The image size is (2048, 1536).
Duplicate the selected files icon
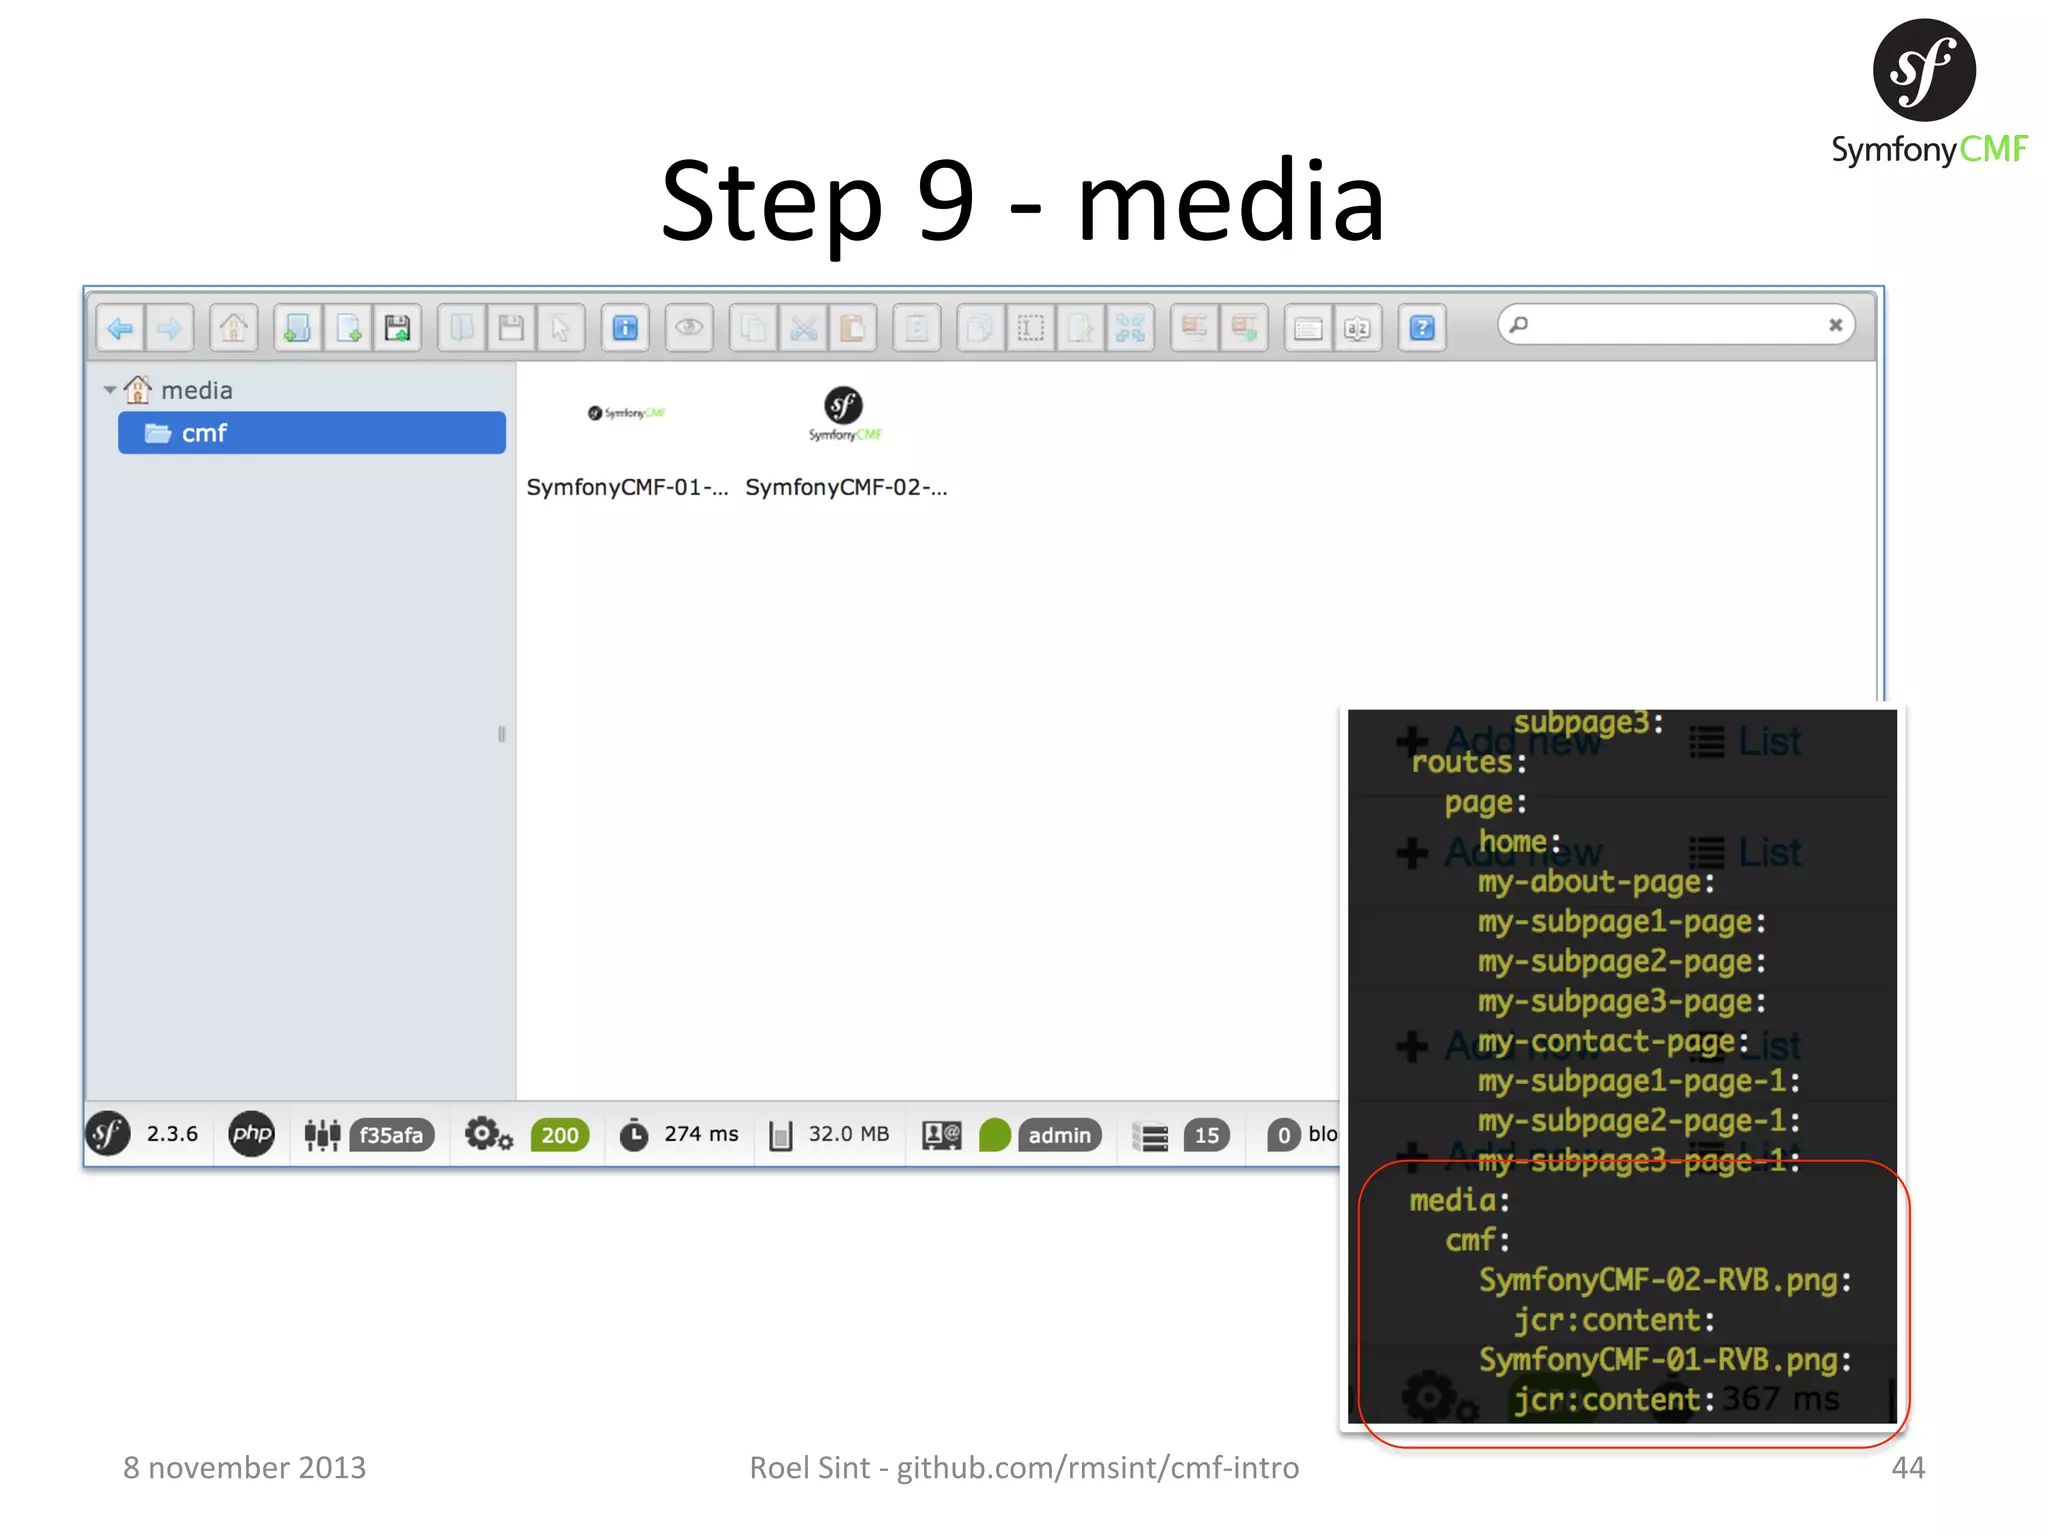click(981, 328)
